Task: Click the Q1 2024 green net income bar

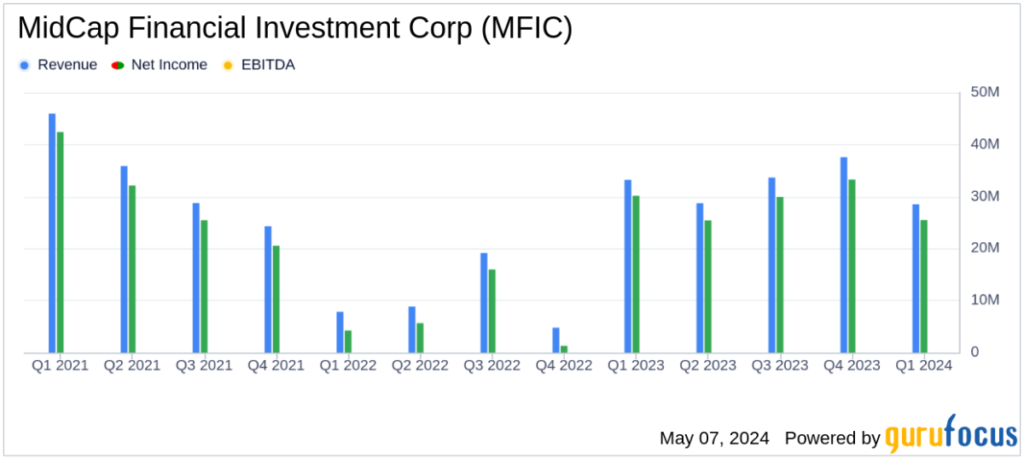Action: (924, 286)
